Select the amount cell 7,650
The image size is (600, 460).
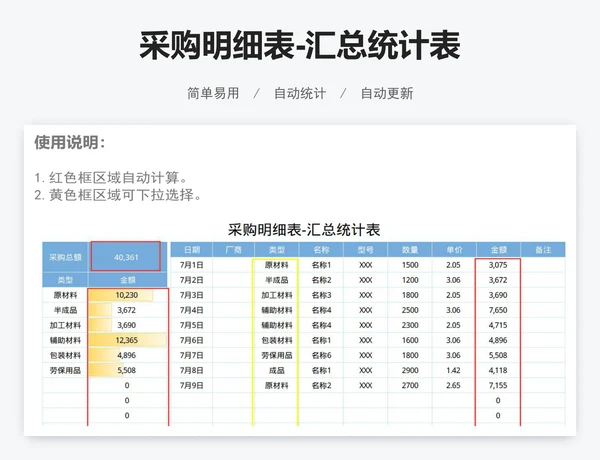pyautogui.click(x=498, y=310)
